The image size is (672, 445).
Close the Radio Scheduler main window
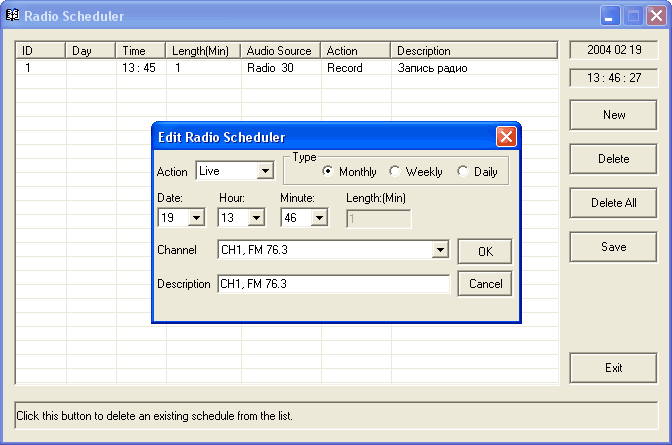tap(656, 16)
